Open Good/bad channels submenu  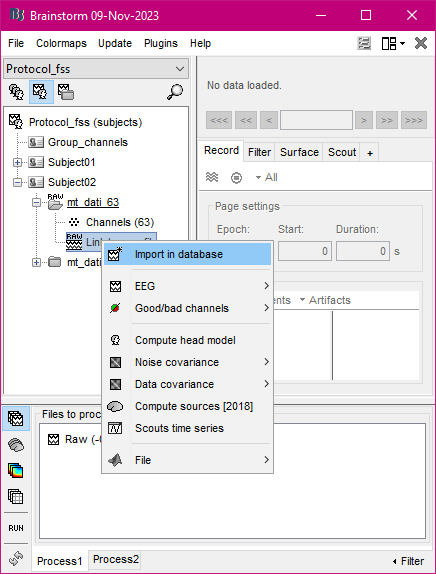[x=187, y=308]
